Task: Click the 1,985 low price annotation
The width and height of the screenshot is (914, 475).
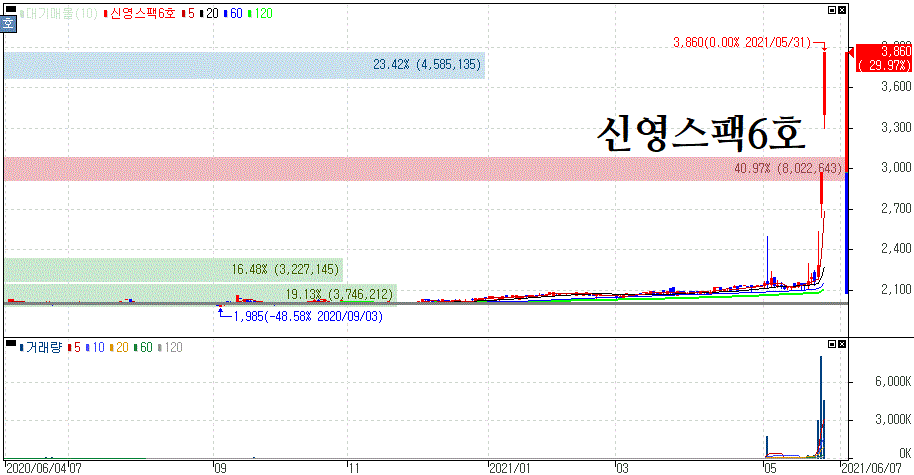Action: tap(308, 317)
